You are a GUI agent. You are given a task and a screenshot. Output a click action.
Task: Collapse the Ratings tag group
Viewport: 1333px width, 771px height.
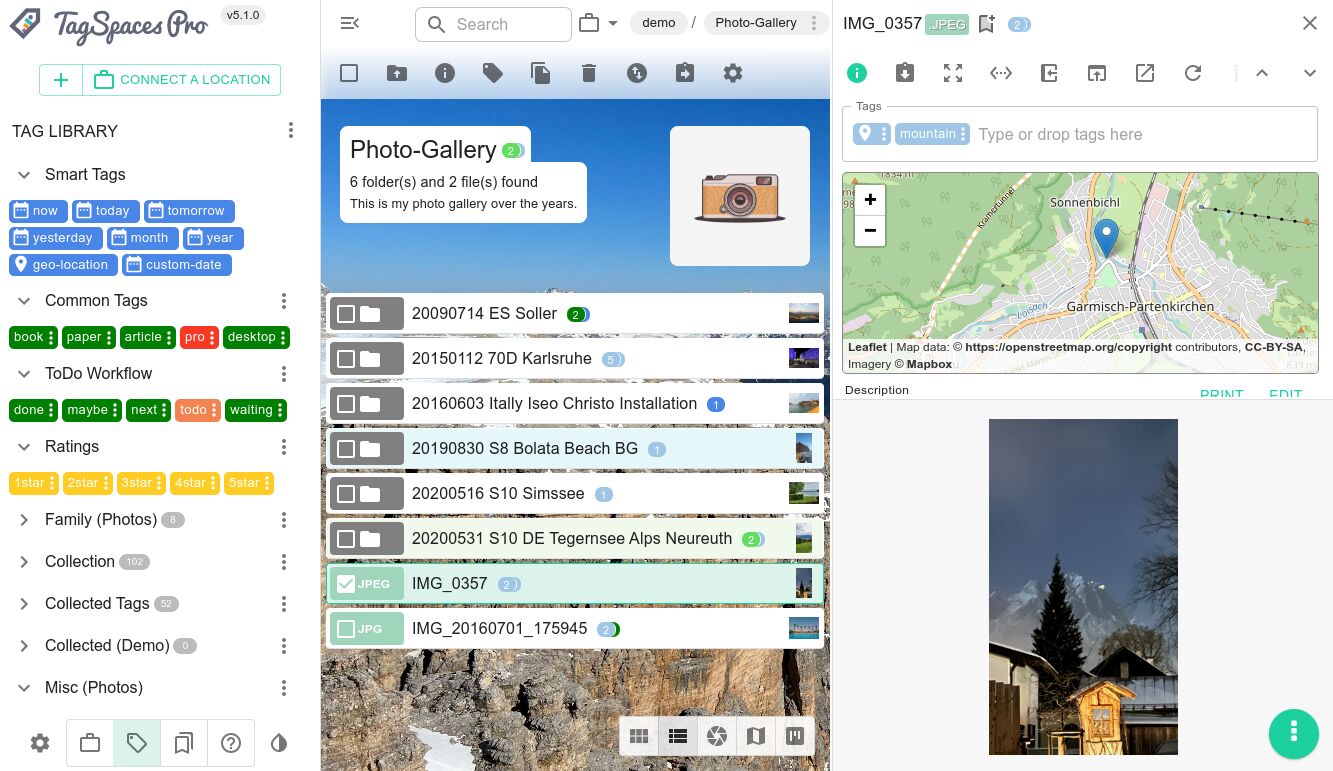tap(24, 447)
